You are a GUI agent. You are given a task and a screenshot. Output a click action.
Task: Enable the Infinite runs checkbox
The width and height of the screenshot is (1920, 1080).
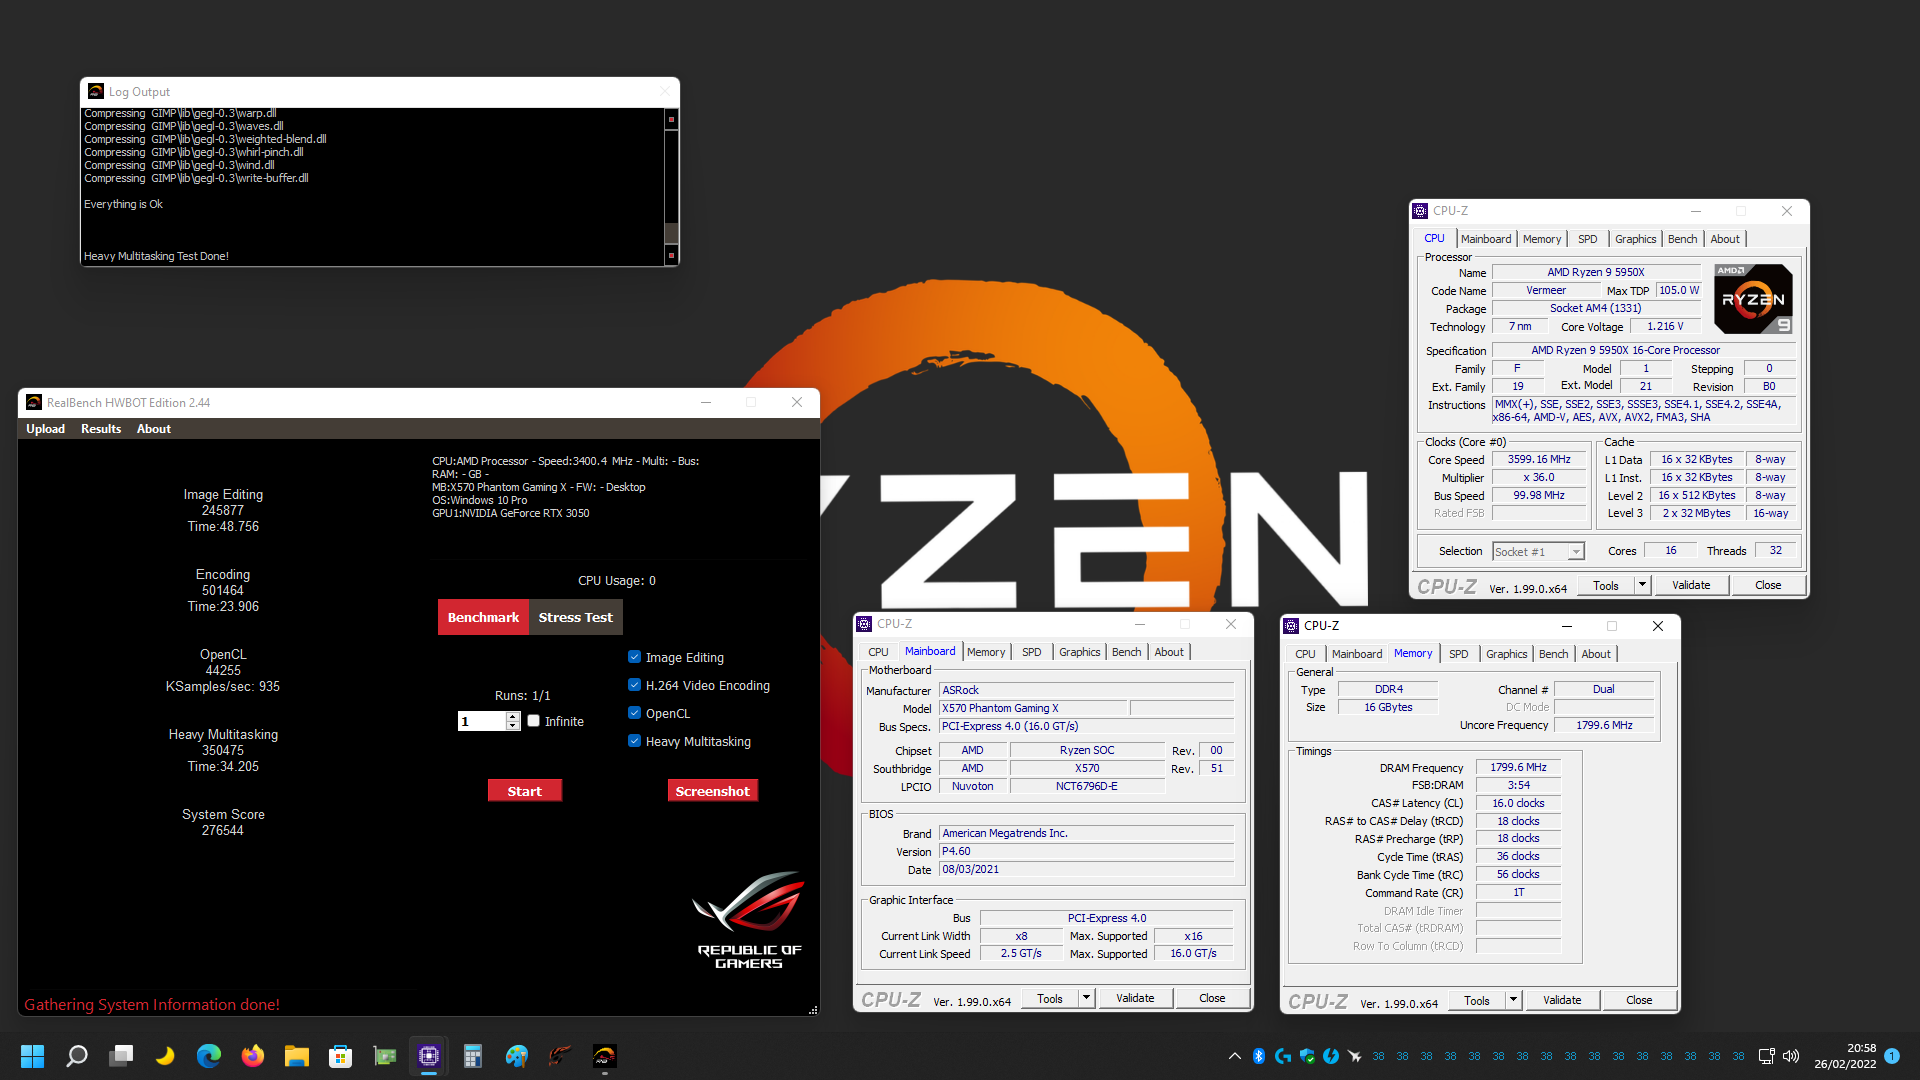pyautogui.click(x=534, y=721)
